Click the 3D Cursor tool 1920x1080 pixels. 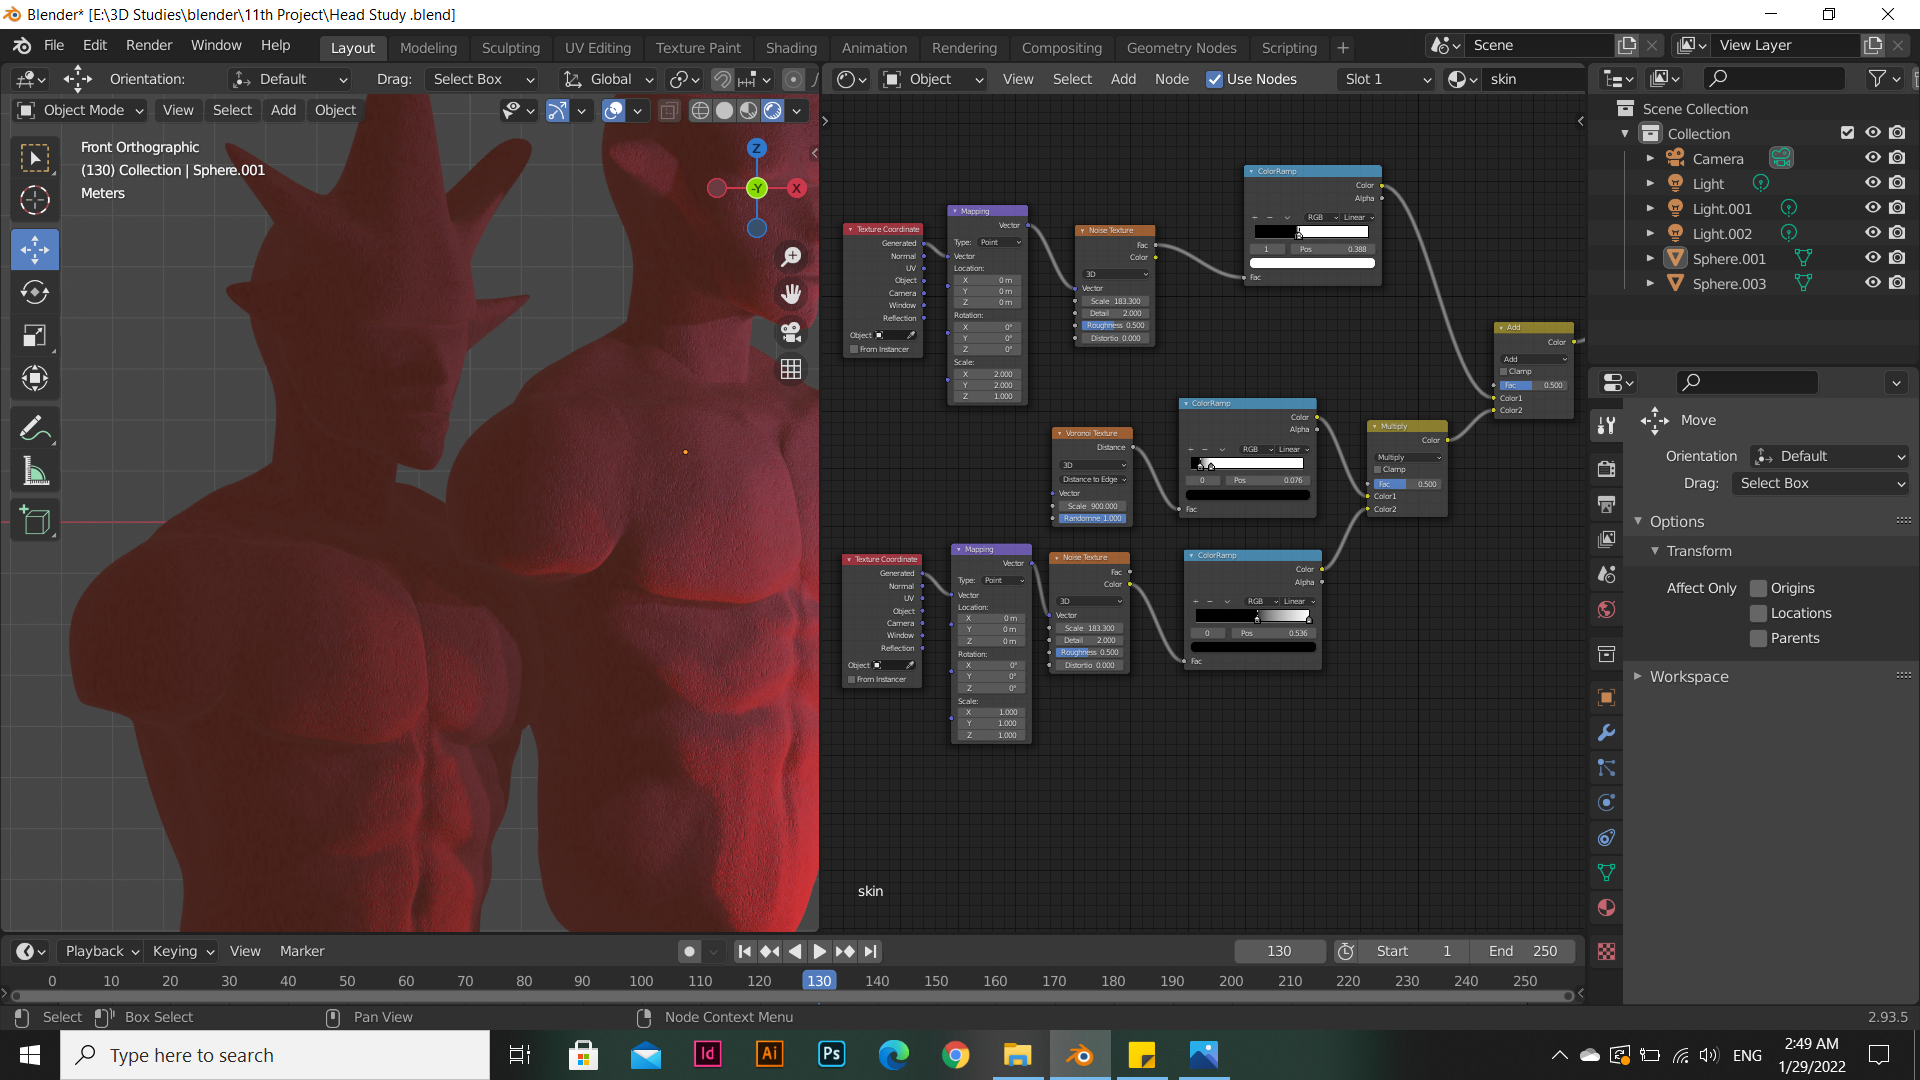(x=35, y=201)
